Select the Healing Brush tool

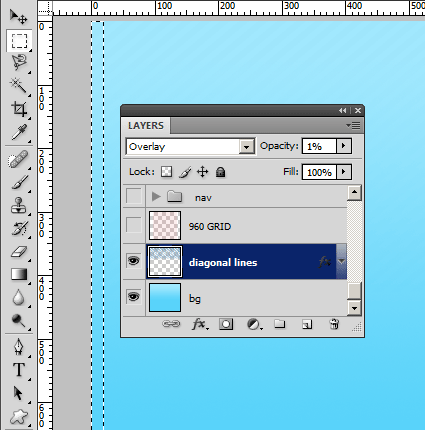[18, 159]
